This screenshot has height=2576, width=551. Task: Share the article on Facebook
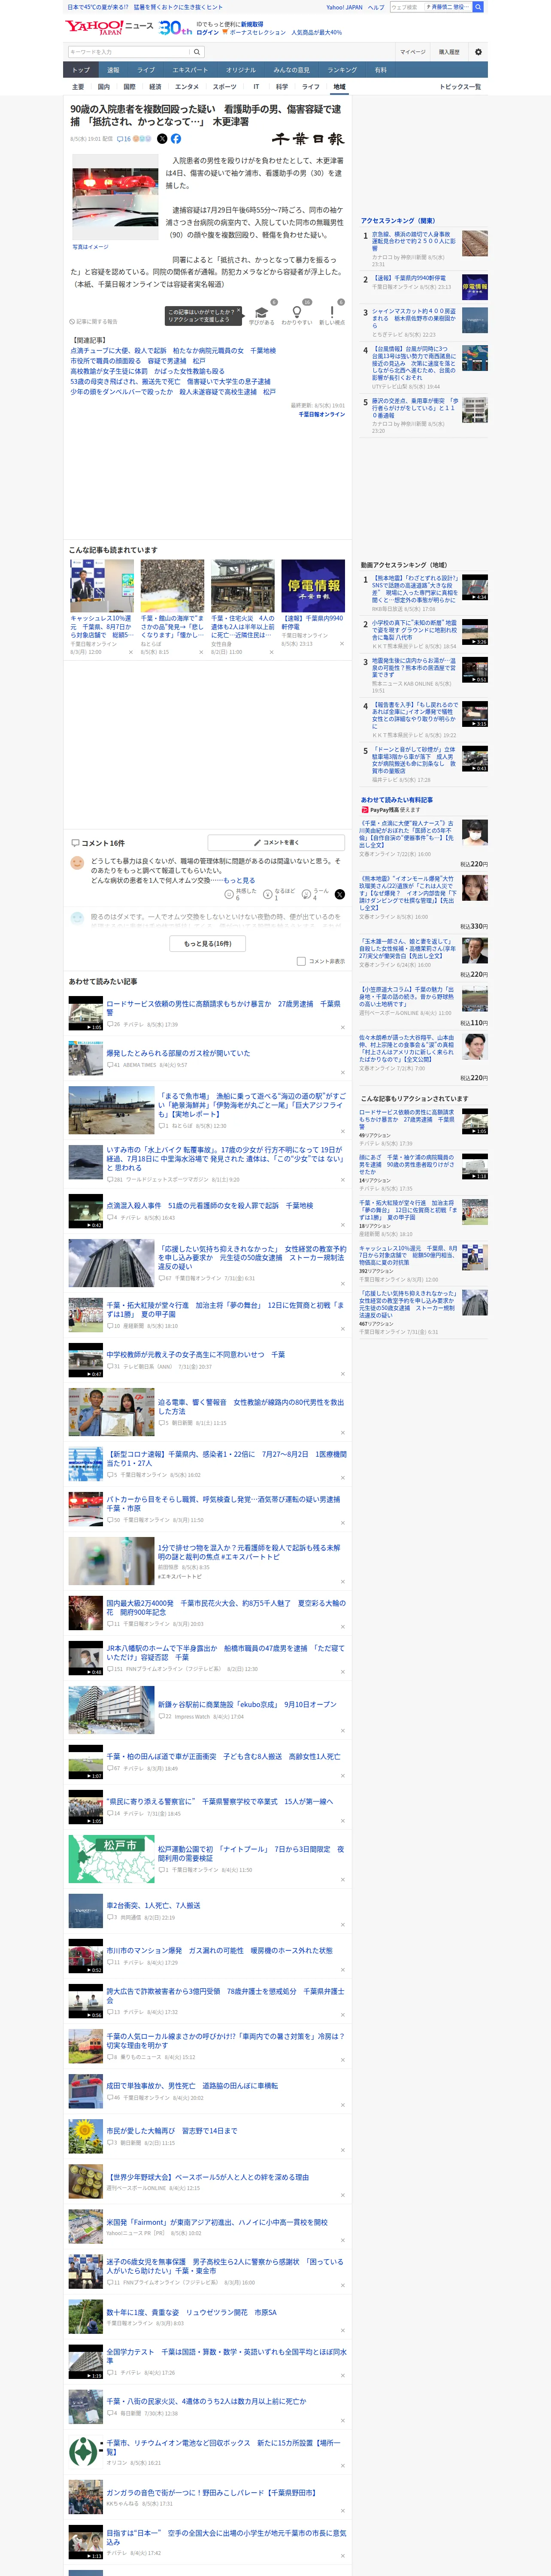[x=176, y=139]
